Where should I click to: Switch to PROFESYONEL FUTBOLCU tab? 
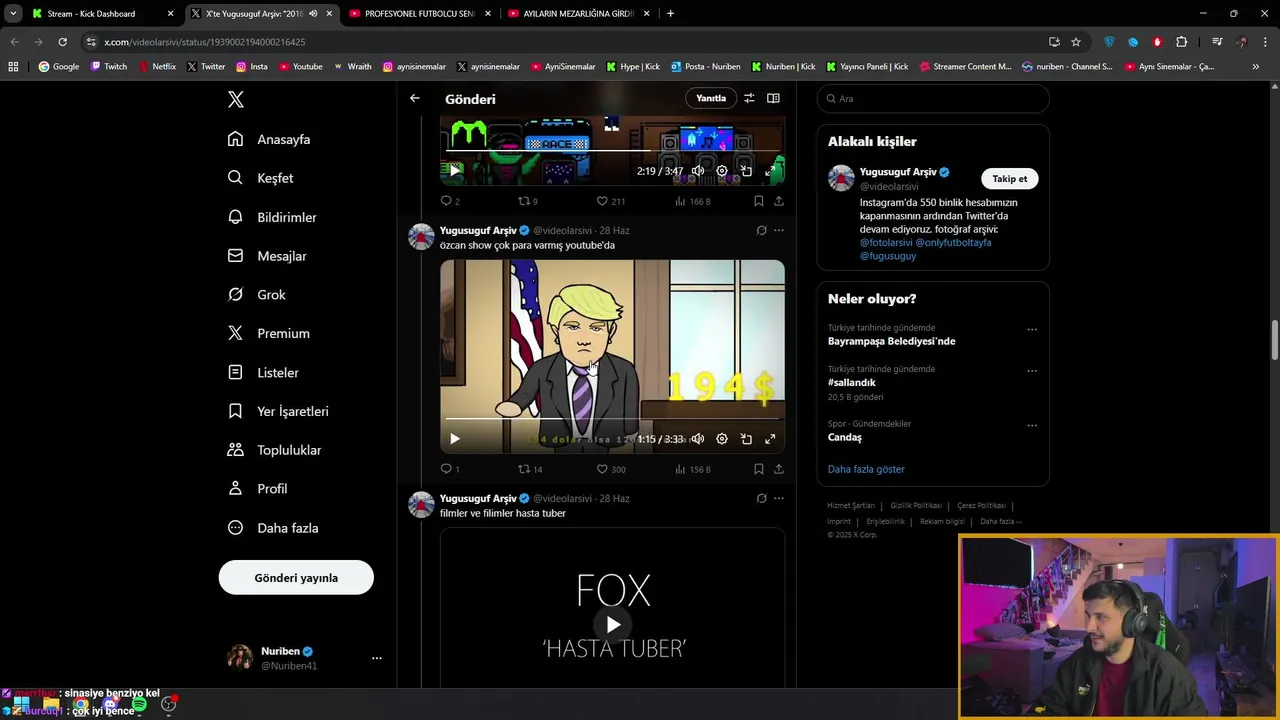pyautogui.click(x=420, y=14)
